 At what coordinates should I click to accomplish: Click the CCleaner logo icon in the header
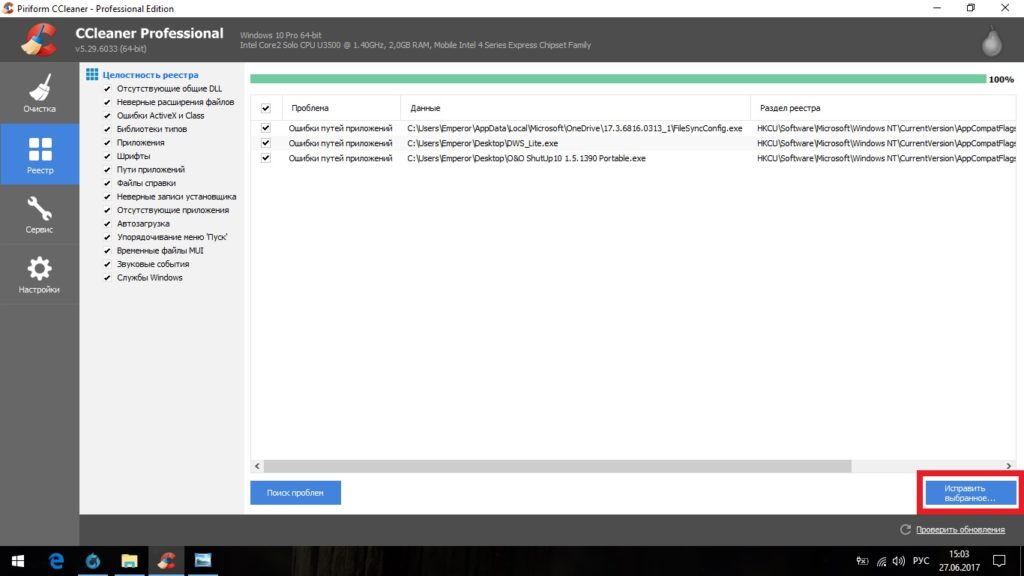pyautogui.click(x=39, y=39)
